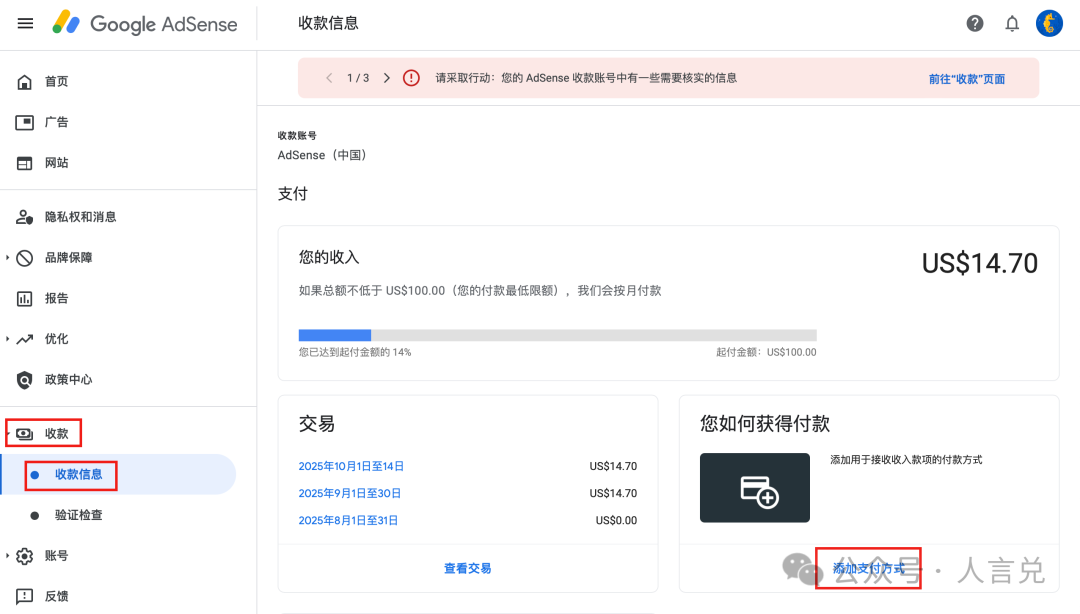Click 您已达到起付金额的 14% text
The image size is (1080, 614).
355,352
